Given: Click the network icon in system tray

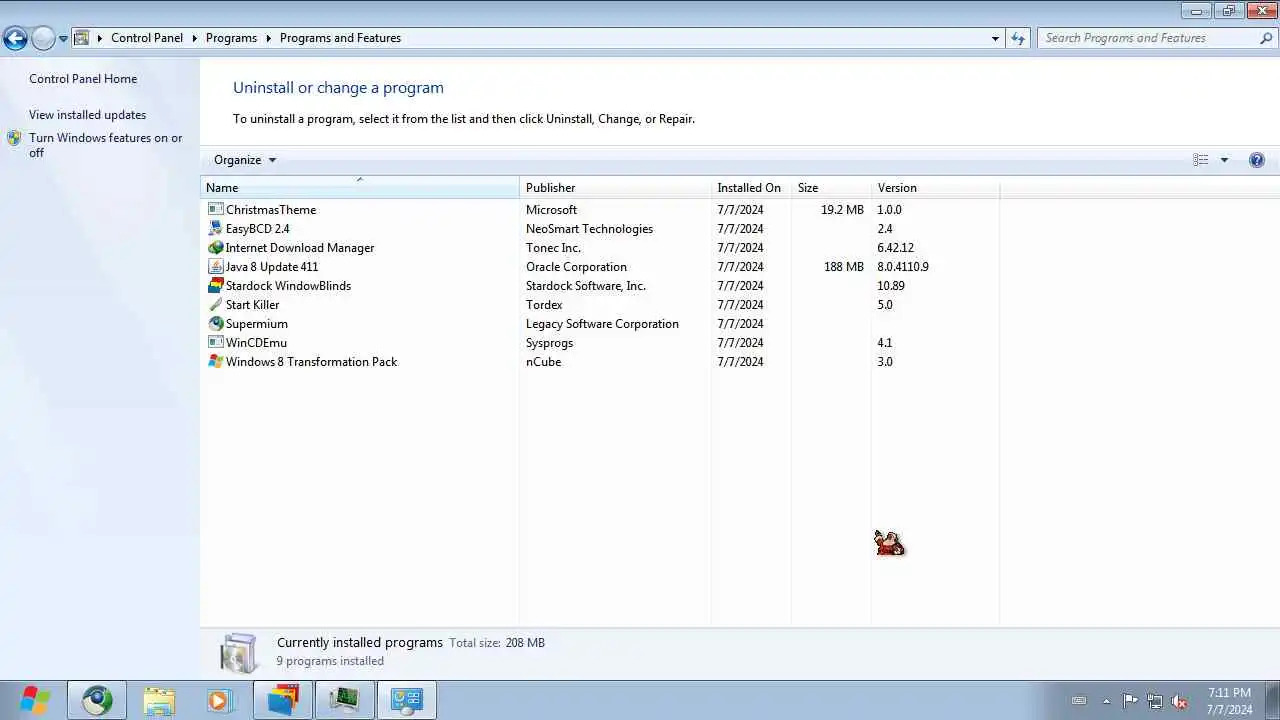Looking at the screenshot, I should (x=1155, y=701).
